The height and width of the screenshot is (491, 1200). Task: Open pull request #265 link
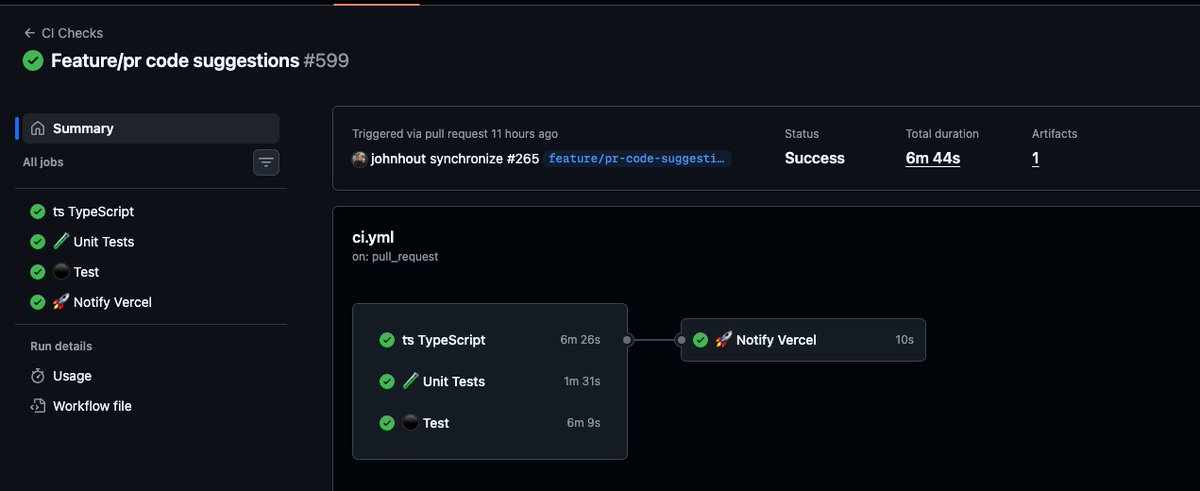522,159
